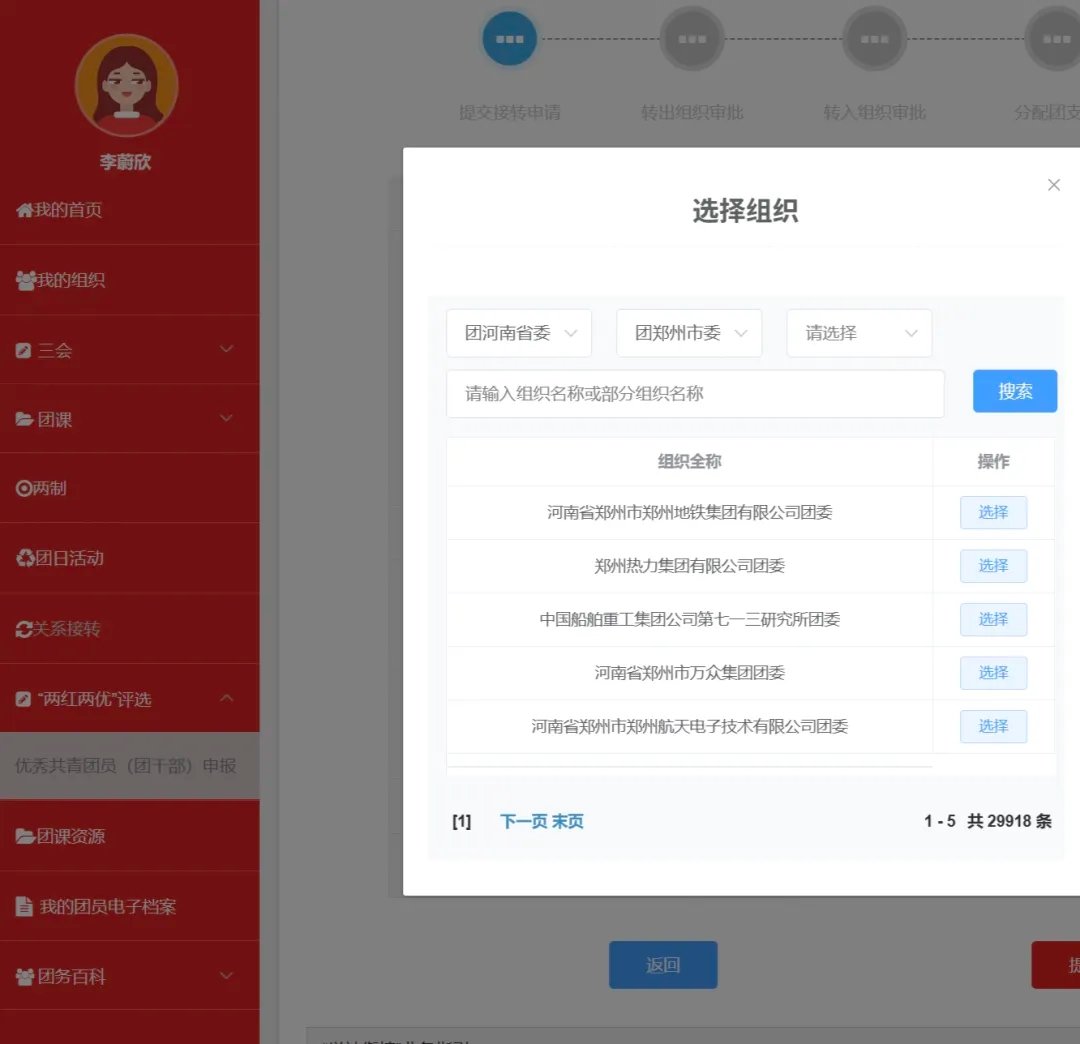Click the user avatar of 李蔚欣

126,86
